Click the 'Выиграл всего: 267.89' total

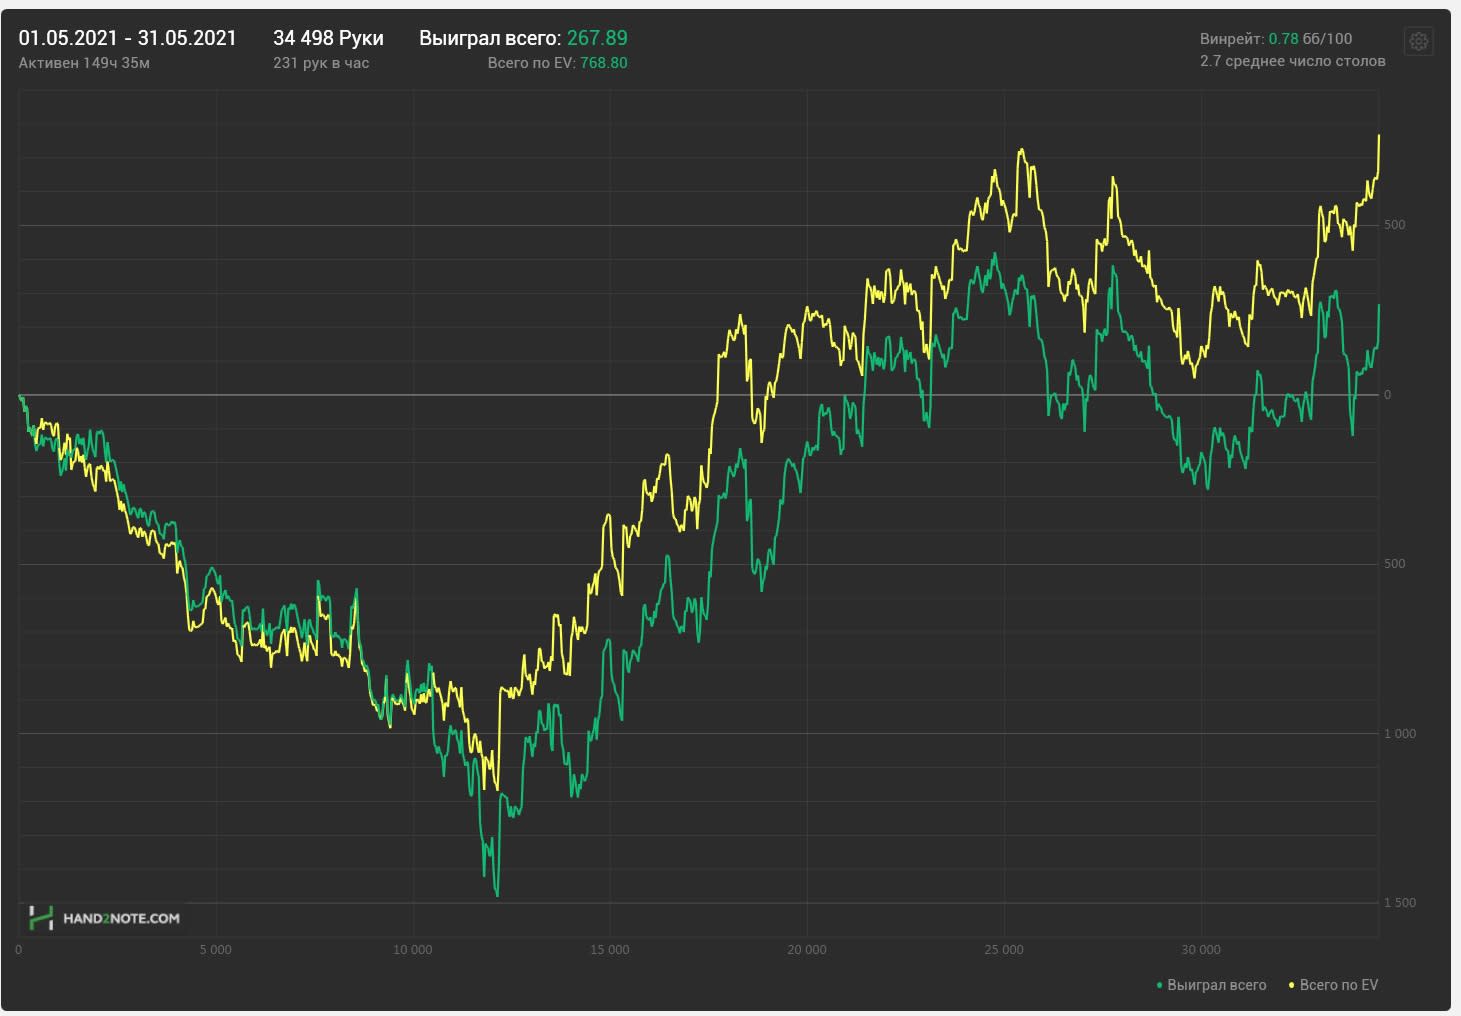(523, 38)
